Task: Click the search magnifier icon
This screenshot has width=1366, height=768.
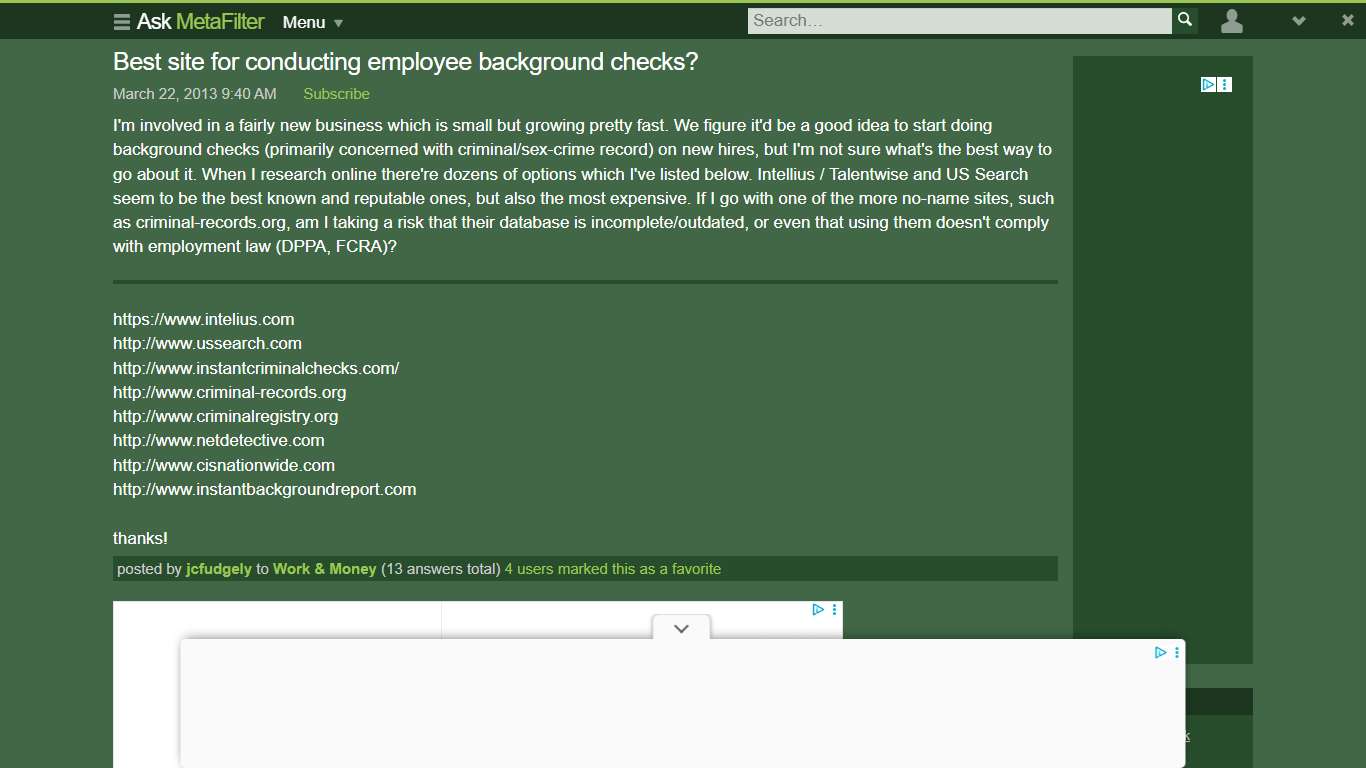Action: tap(1184, 20)
